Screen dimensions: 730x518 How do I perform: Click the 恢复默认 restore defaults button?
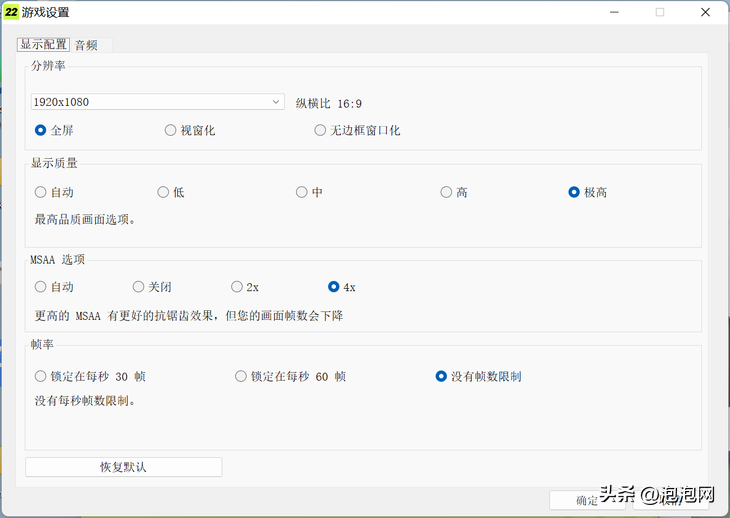(x=123, y=467)
